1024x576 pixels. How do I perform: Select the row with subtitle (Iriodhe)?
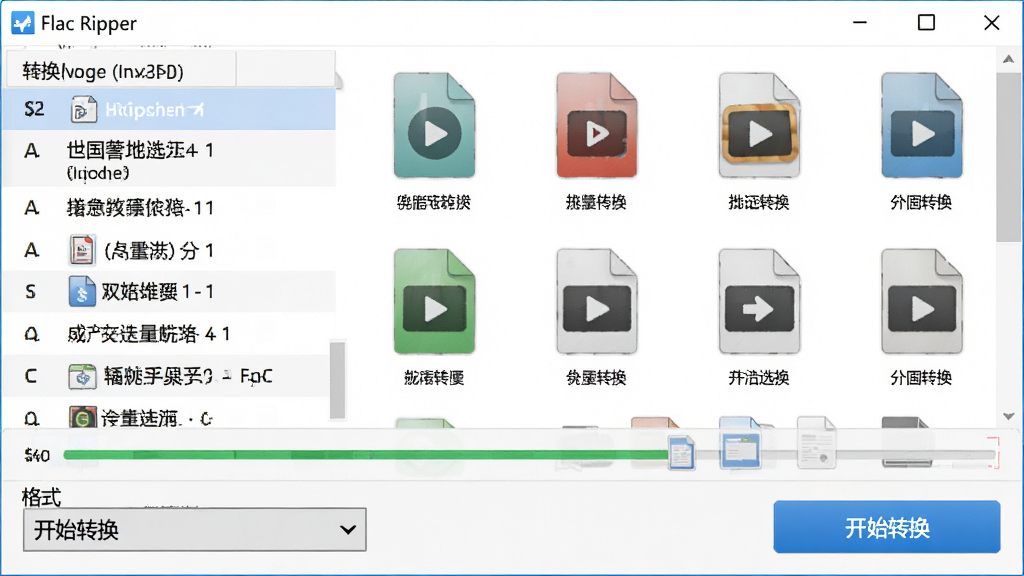(x=169, y=159)
